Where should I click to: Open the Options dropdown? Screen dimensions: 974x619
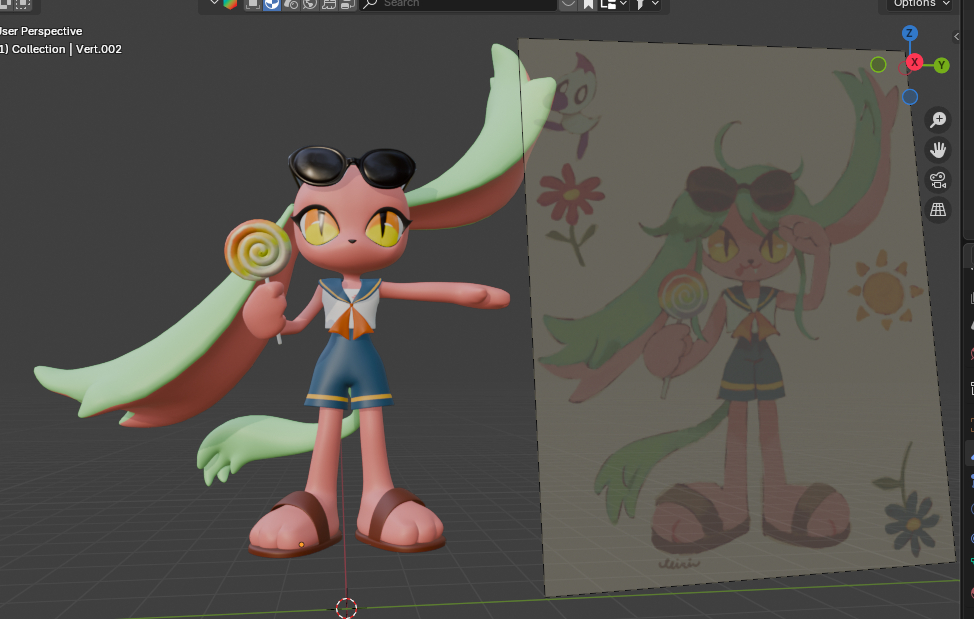(920, 4)
